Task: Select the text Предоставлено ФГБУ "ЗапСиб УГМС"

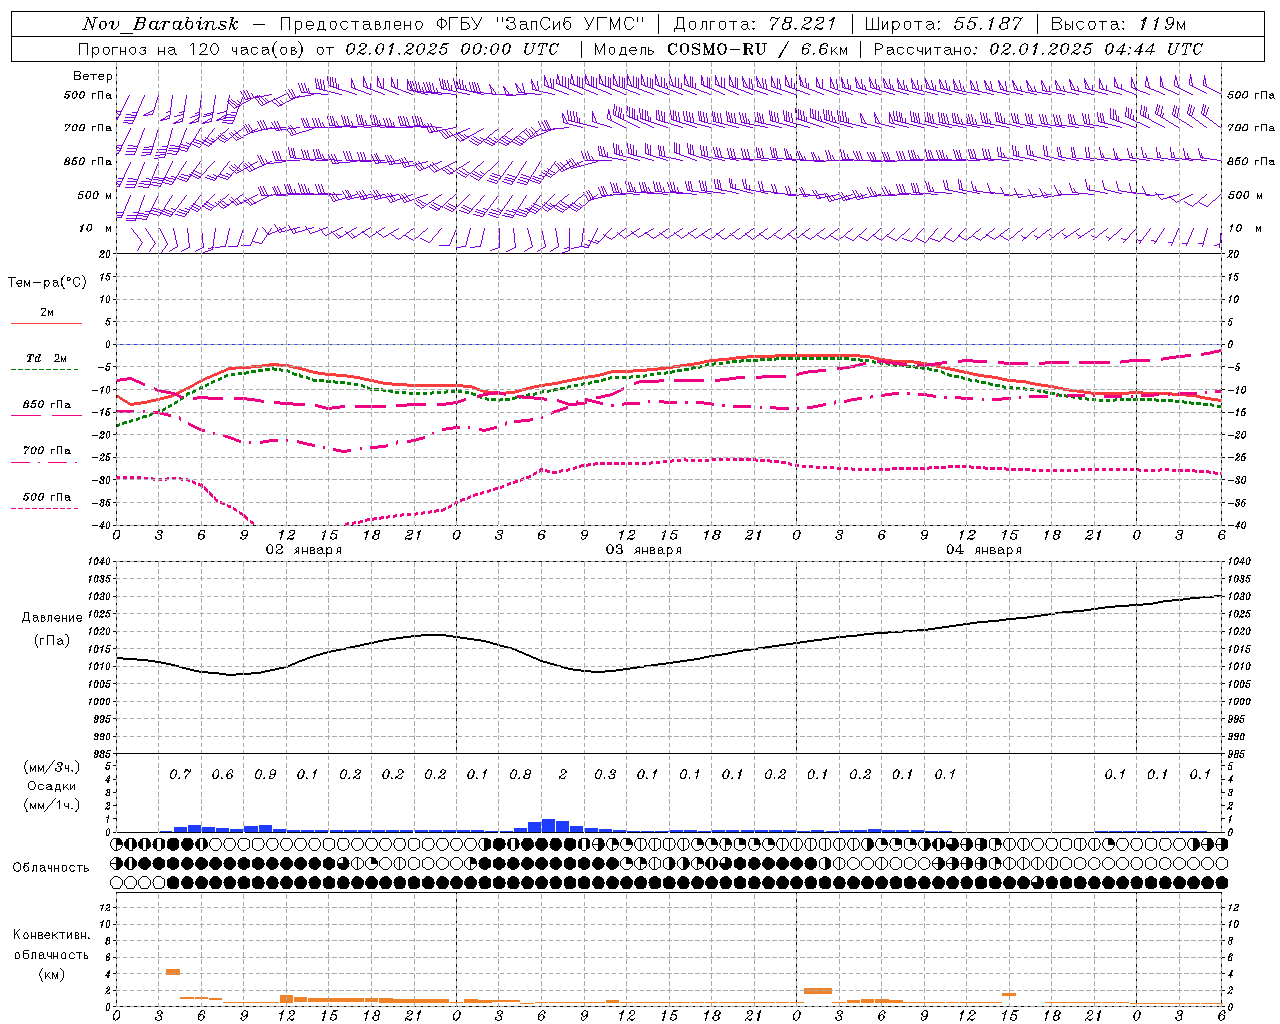Action: pyautogui.click(x=462, y=24)
